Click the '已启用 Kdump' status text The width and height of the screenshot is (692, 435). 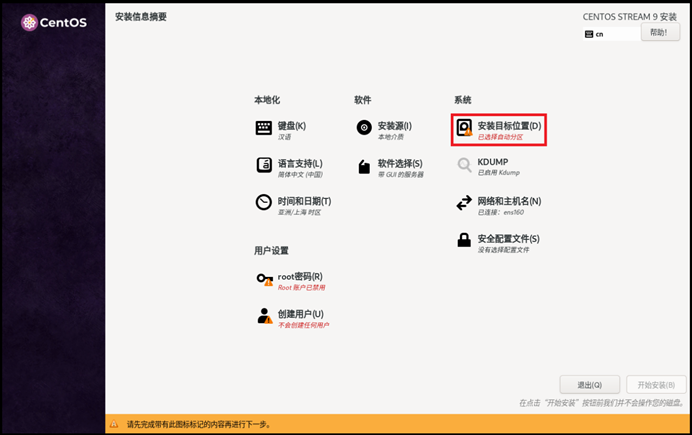tap(499, 172)
